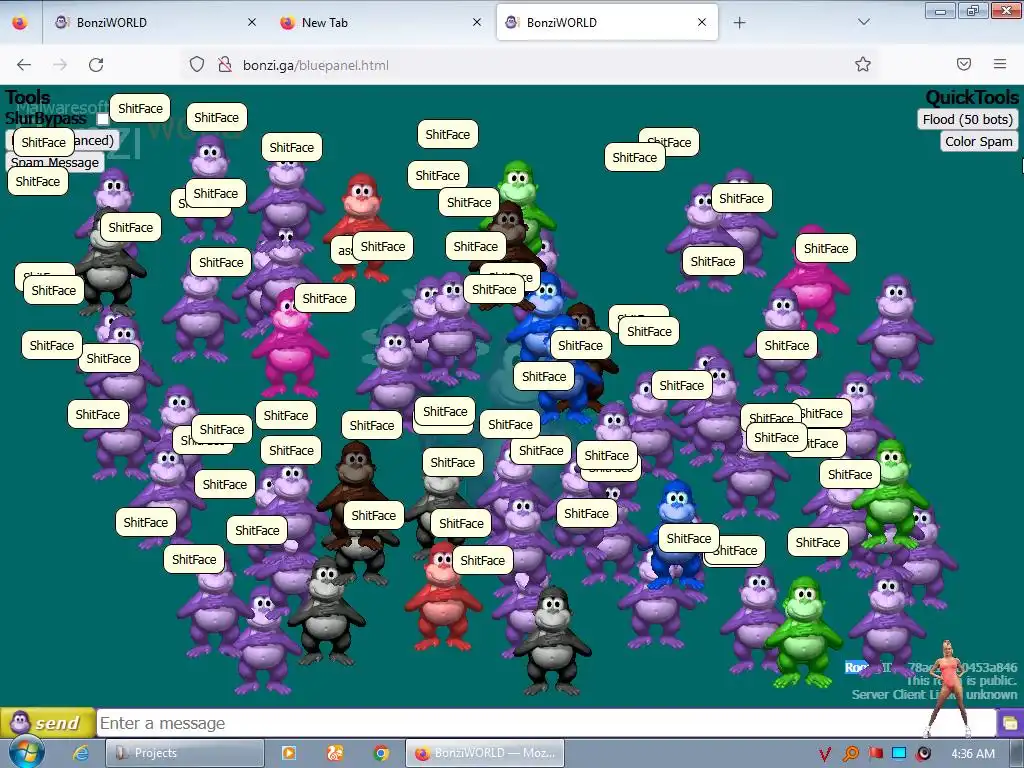Toggle the SlurBypass checkbox
This screenshot has width=1024, height=768.
coord(103,119)
